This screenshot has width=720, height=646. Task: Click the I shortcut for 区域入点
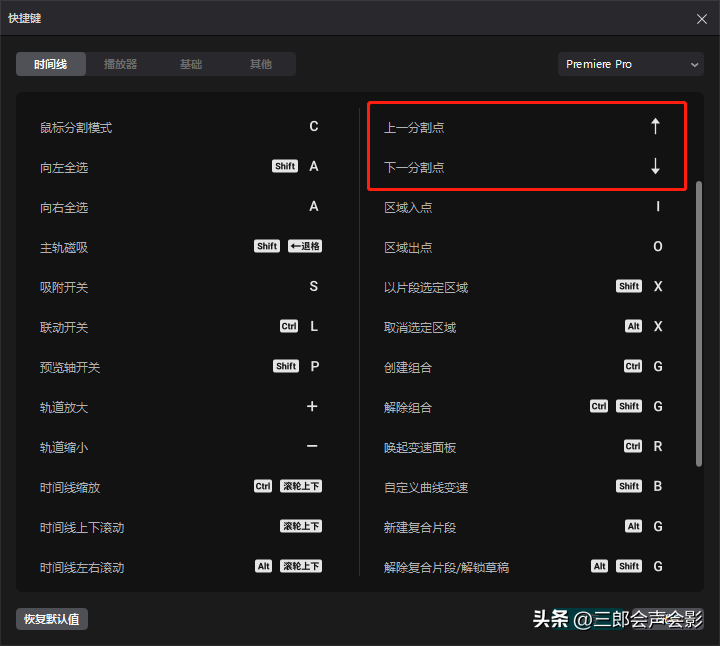click(x=658, y=206)
